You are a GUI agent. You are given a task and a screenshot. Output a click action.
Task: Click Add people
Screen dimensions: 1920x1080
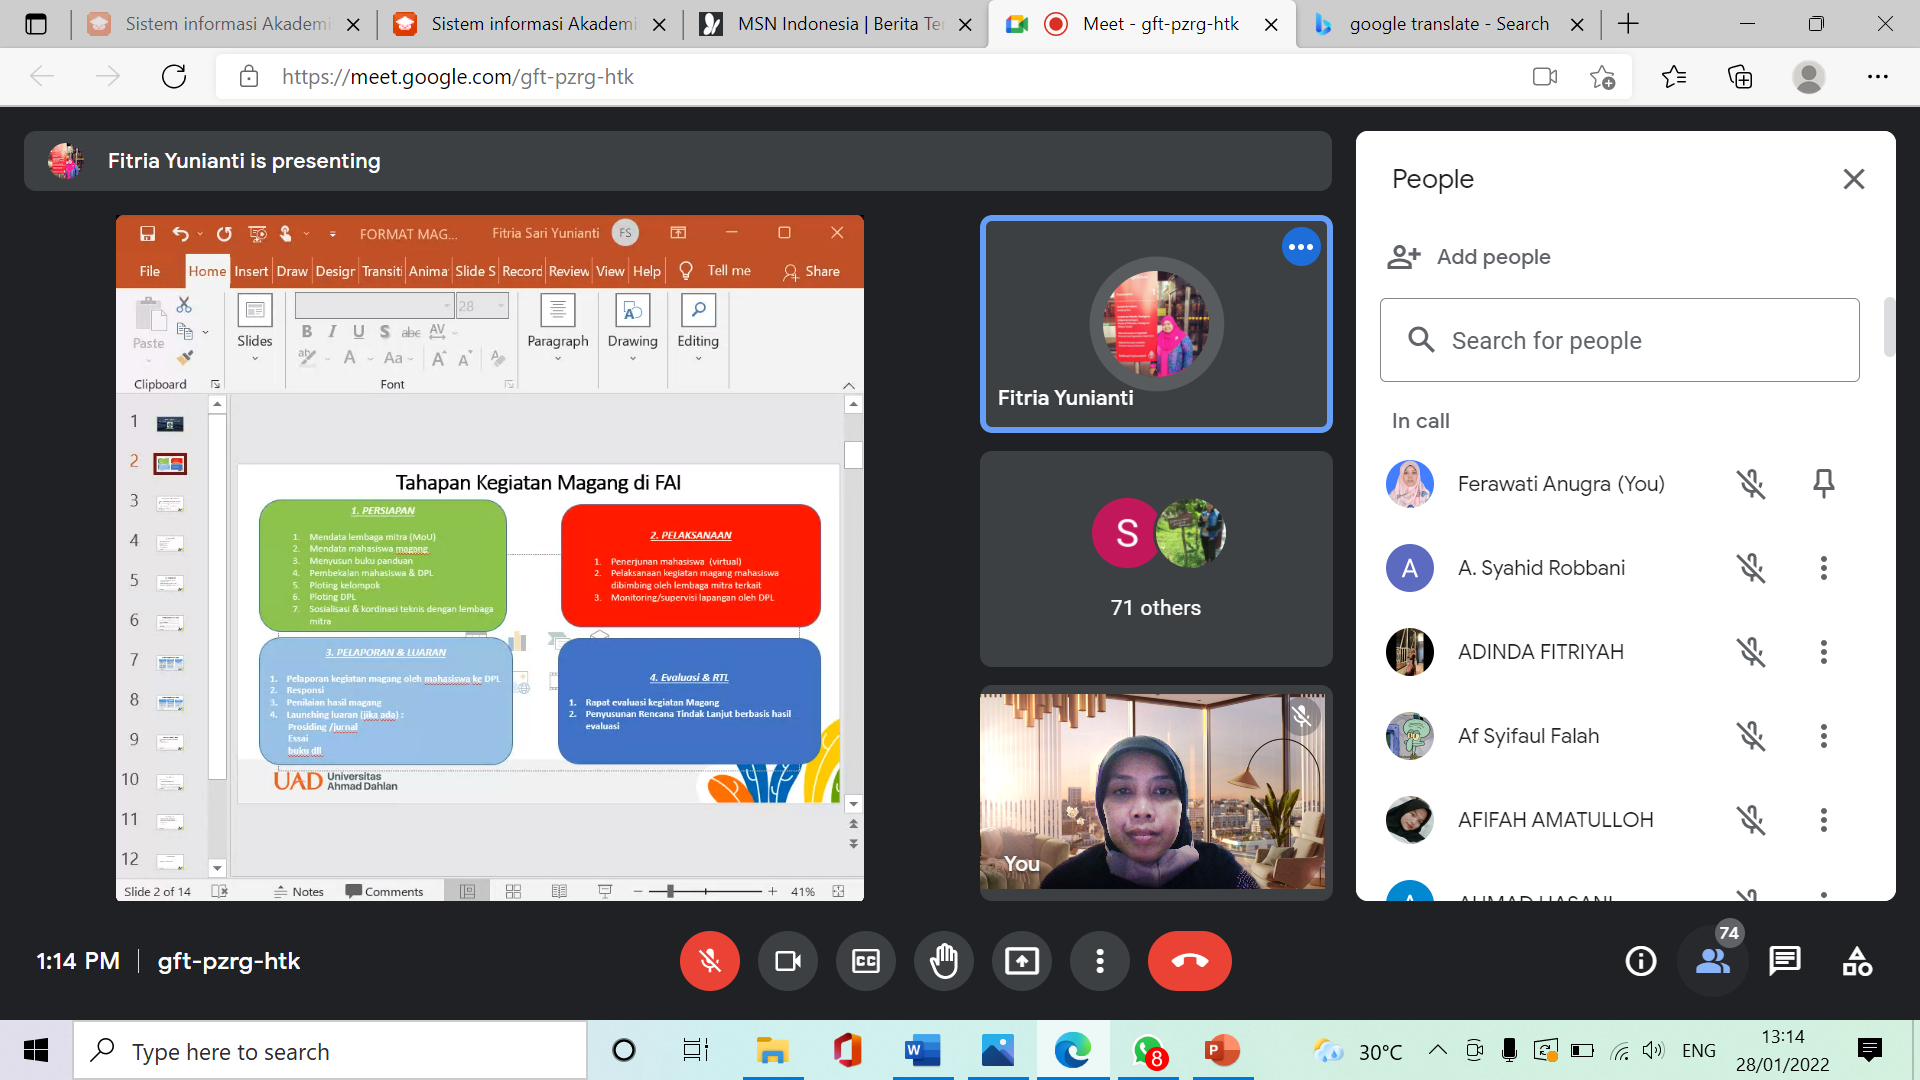click(1470, 257)
